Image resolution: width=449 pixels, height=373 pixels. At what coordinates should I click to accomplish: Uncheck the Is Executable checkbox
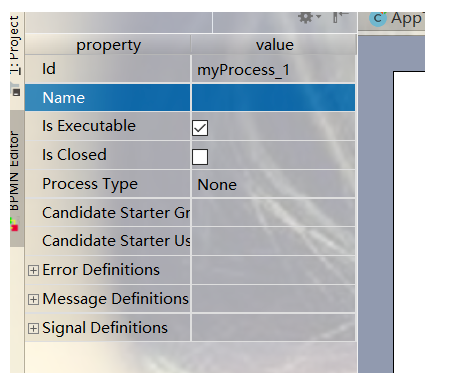tap(200, 128)
